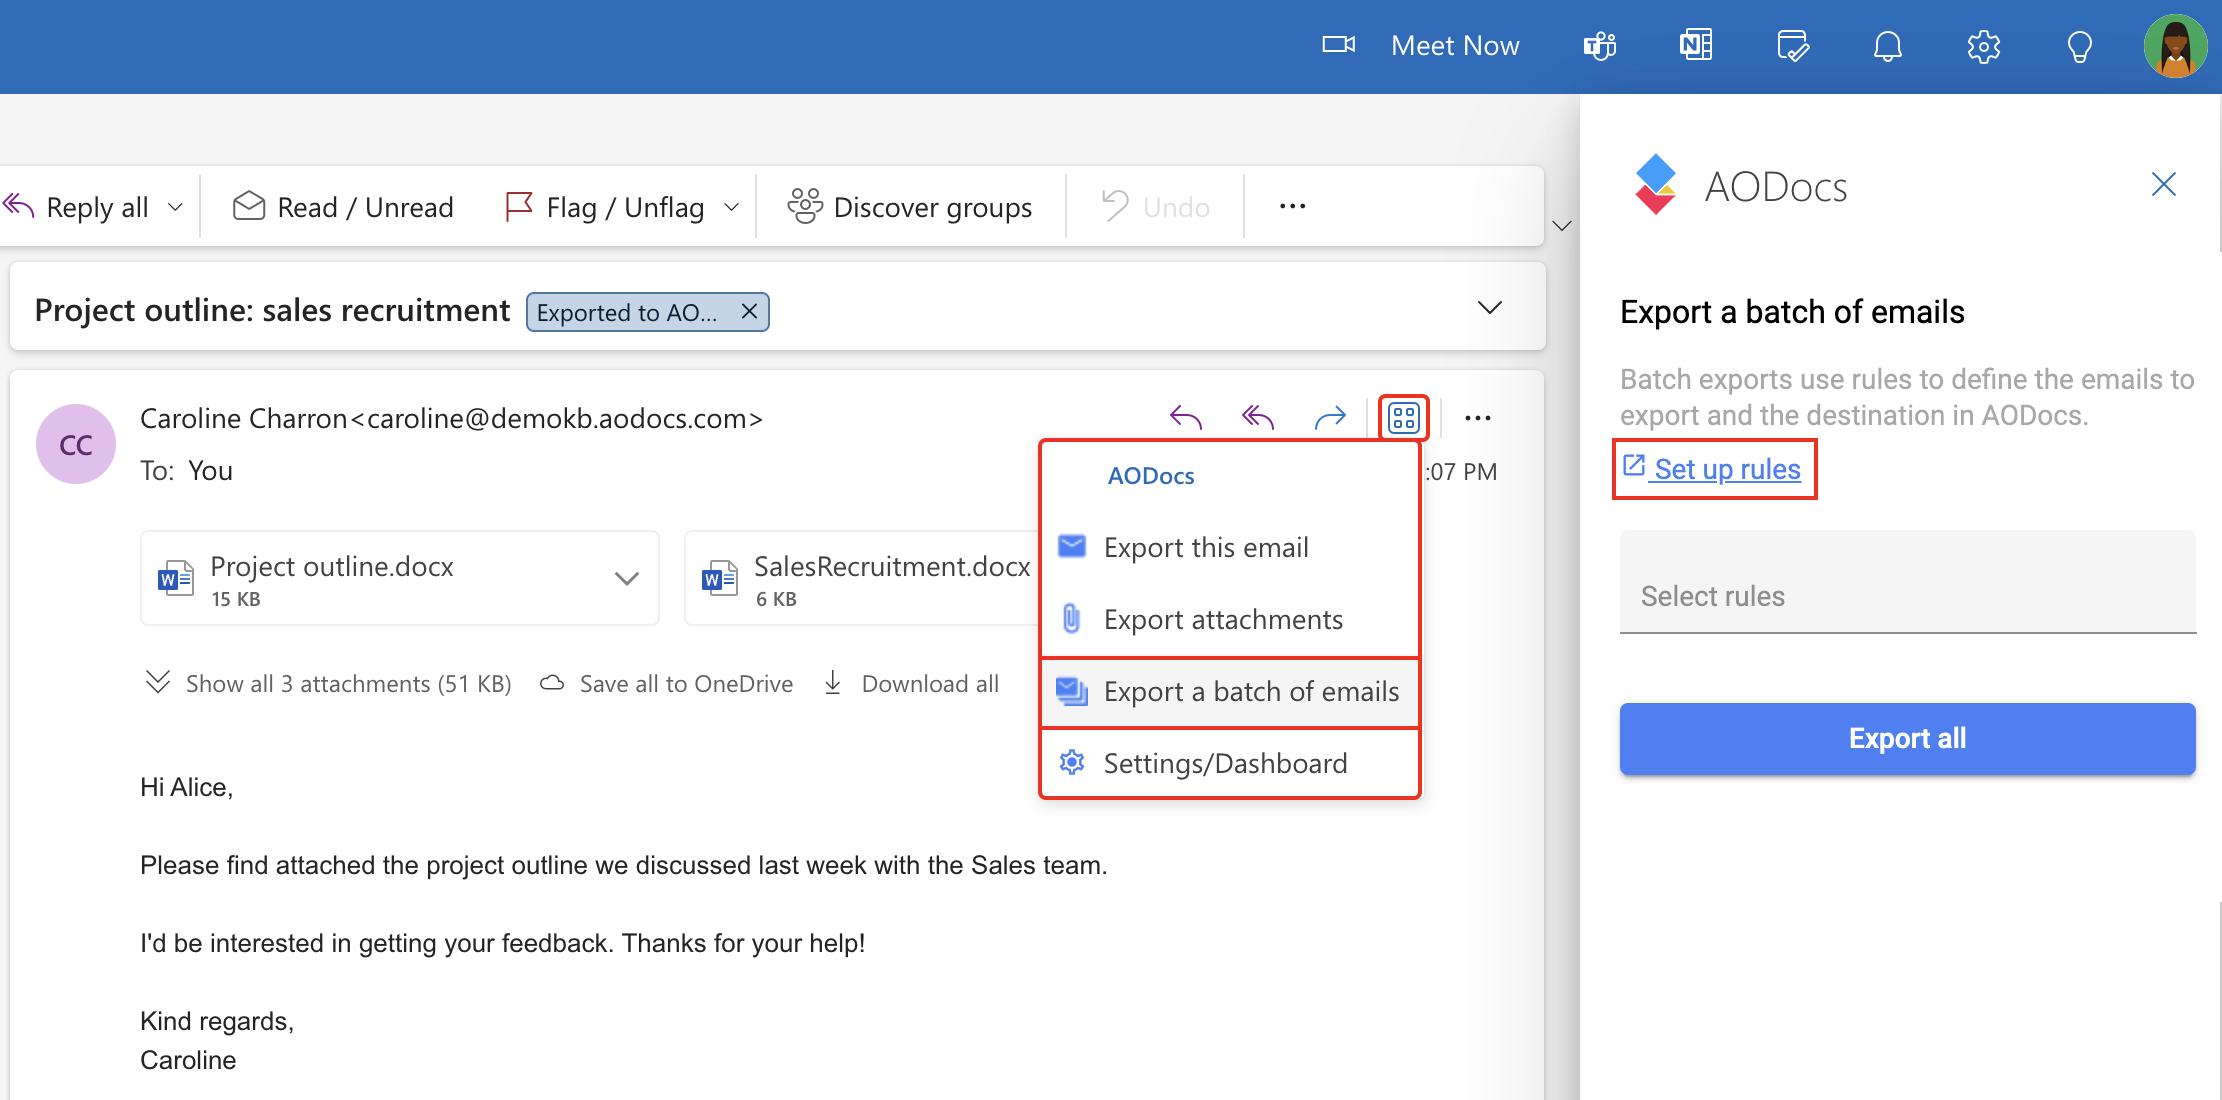Screen dimensions: 2222x1100
Task: Click forward arrow icon in message
Action: [1330, 417]
